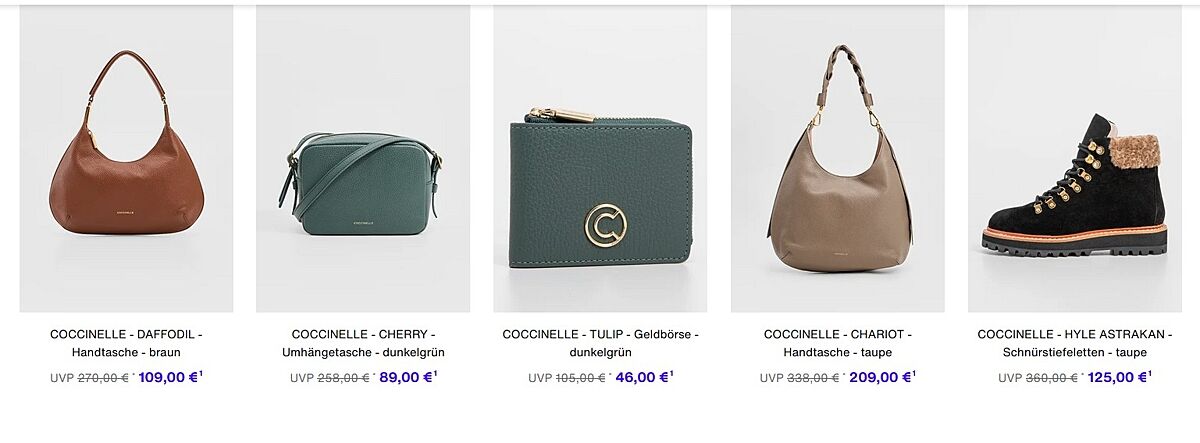Click the COCCINELLE - DAFFODIL - Handtasche title
Viewport: 1200px width, 443px height.
point(126,343)
